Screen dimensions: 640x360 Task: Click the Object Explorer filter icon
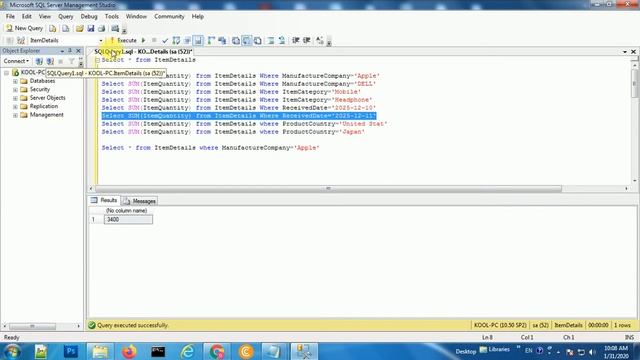71,61
